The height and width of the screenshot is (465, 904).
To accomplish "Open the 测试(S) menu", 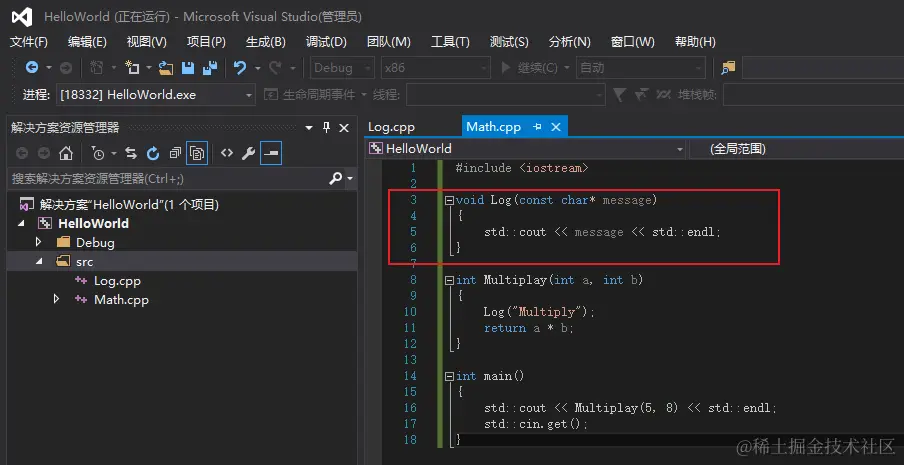I will coord(509,42).
